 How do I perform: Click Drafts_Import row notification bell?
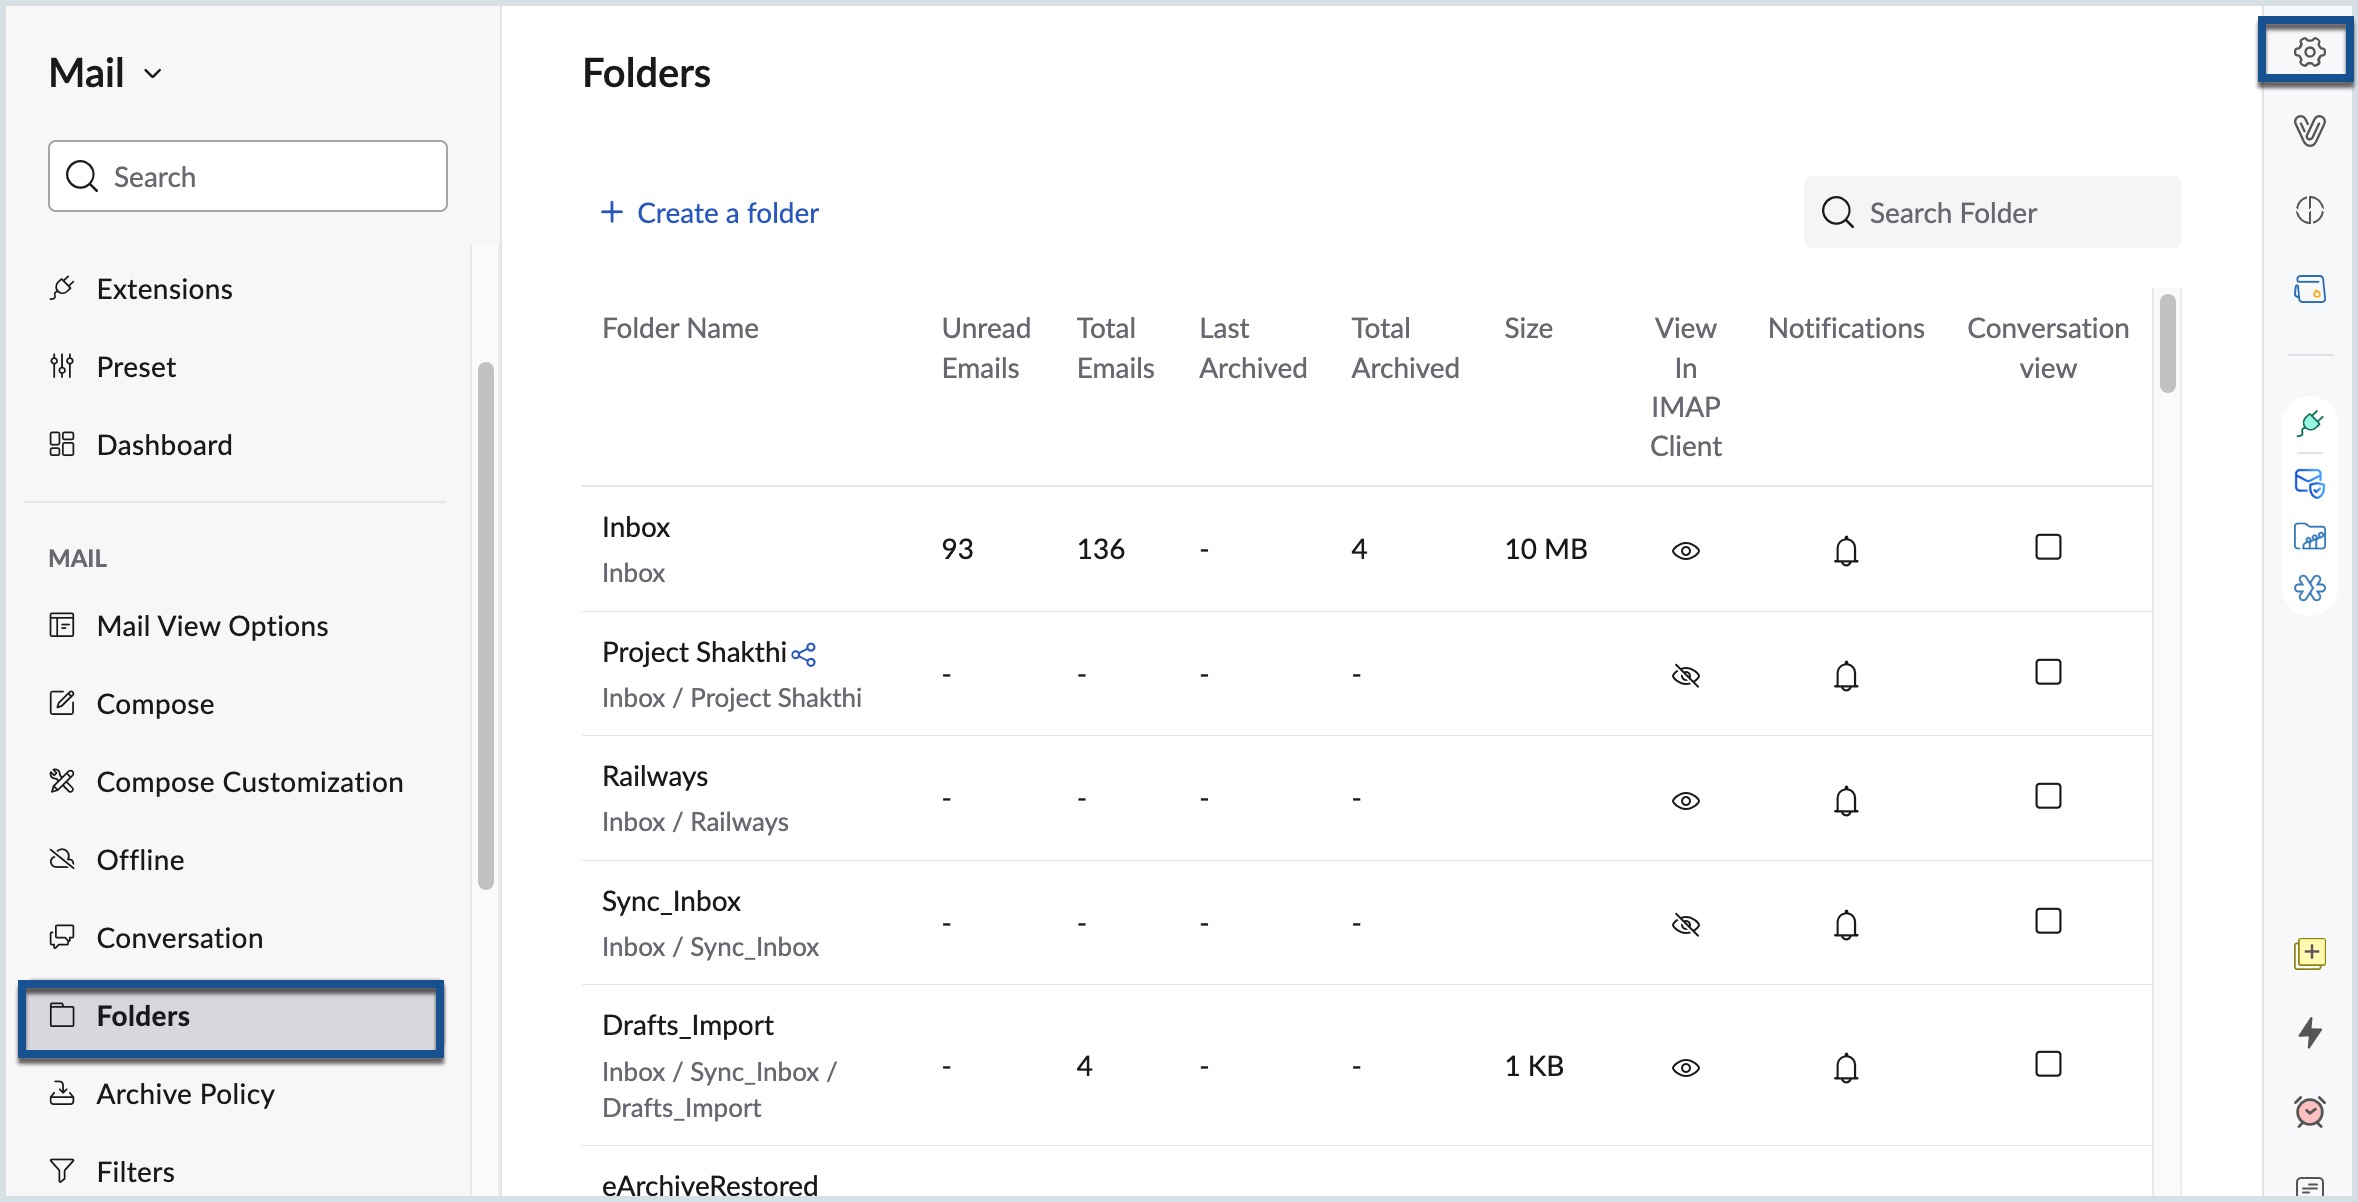point(1846,1068)
